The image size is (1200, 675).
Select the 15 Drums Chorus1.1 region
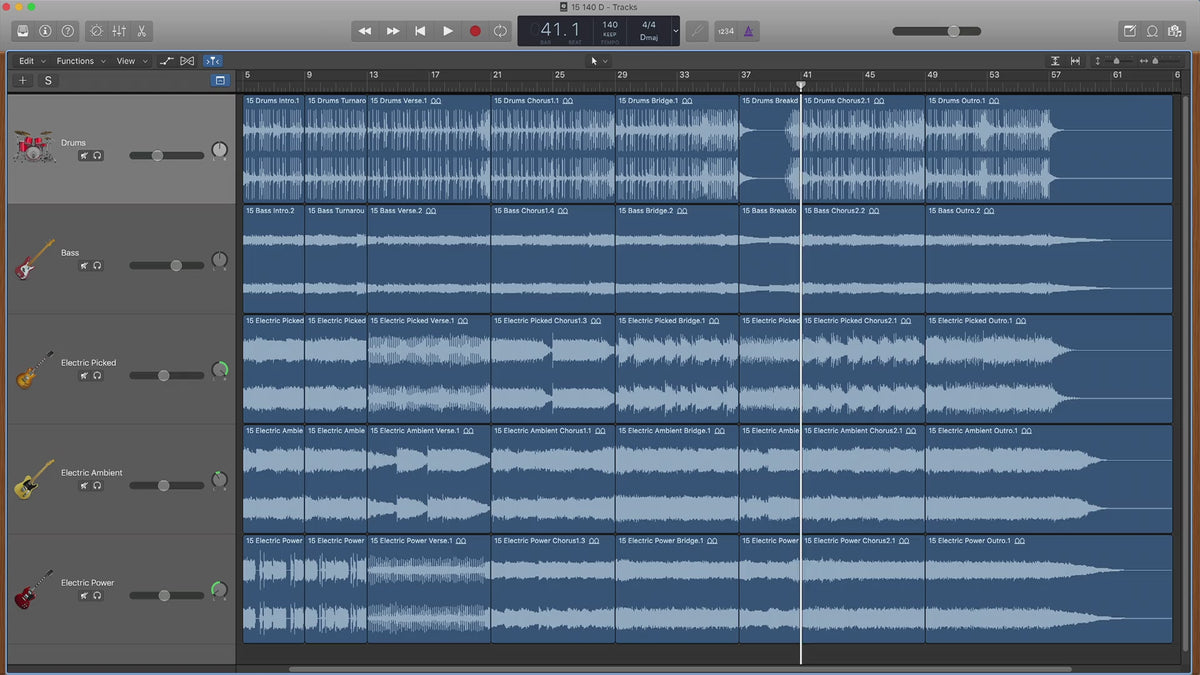[x=552, y=150]
